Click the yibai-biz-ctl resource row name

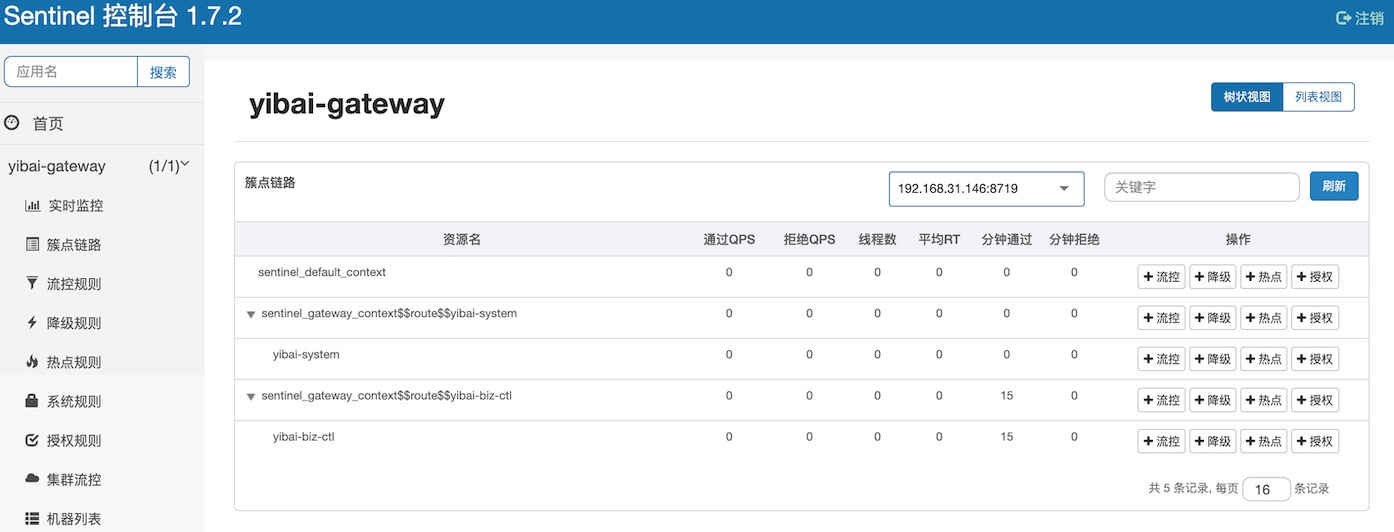pyautogui.click(x=303, y=436)
